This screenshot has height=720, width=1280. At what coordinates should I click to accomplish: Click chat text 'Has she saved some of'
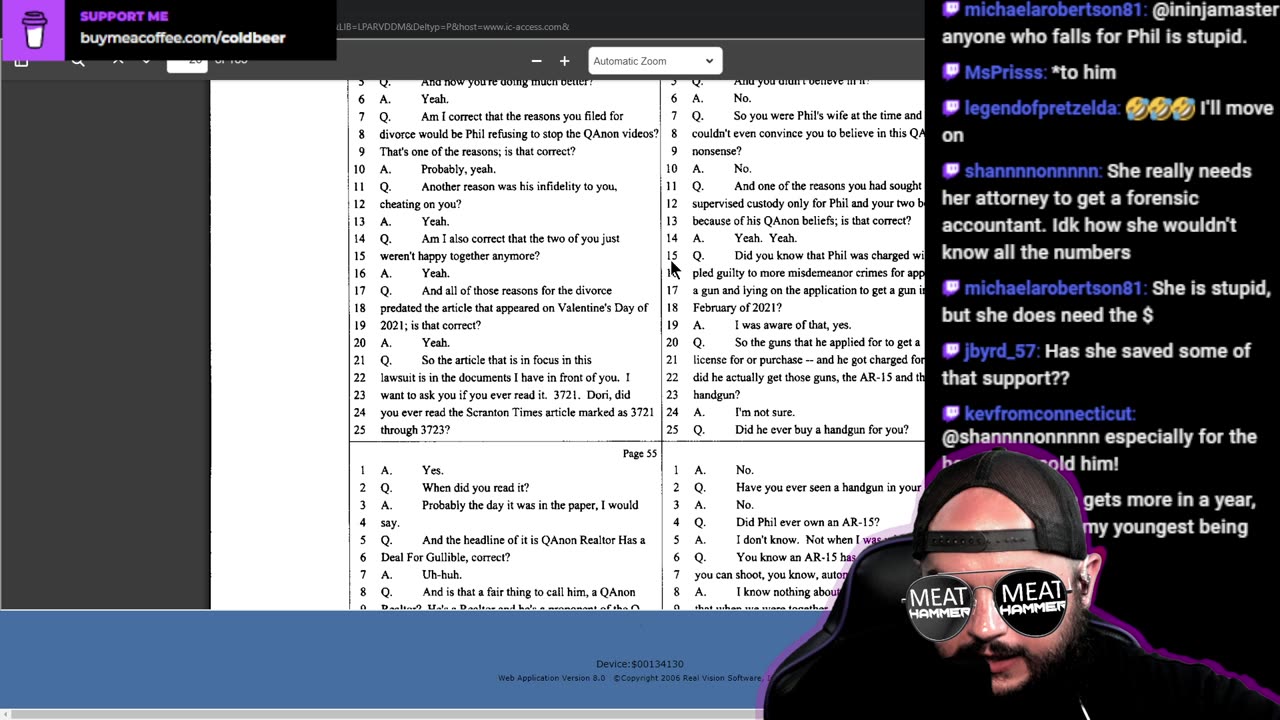tap(1148, 351)
